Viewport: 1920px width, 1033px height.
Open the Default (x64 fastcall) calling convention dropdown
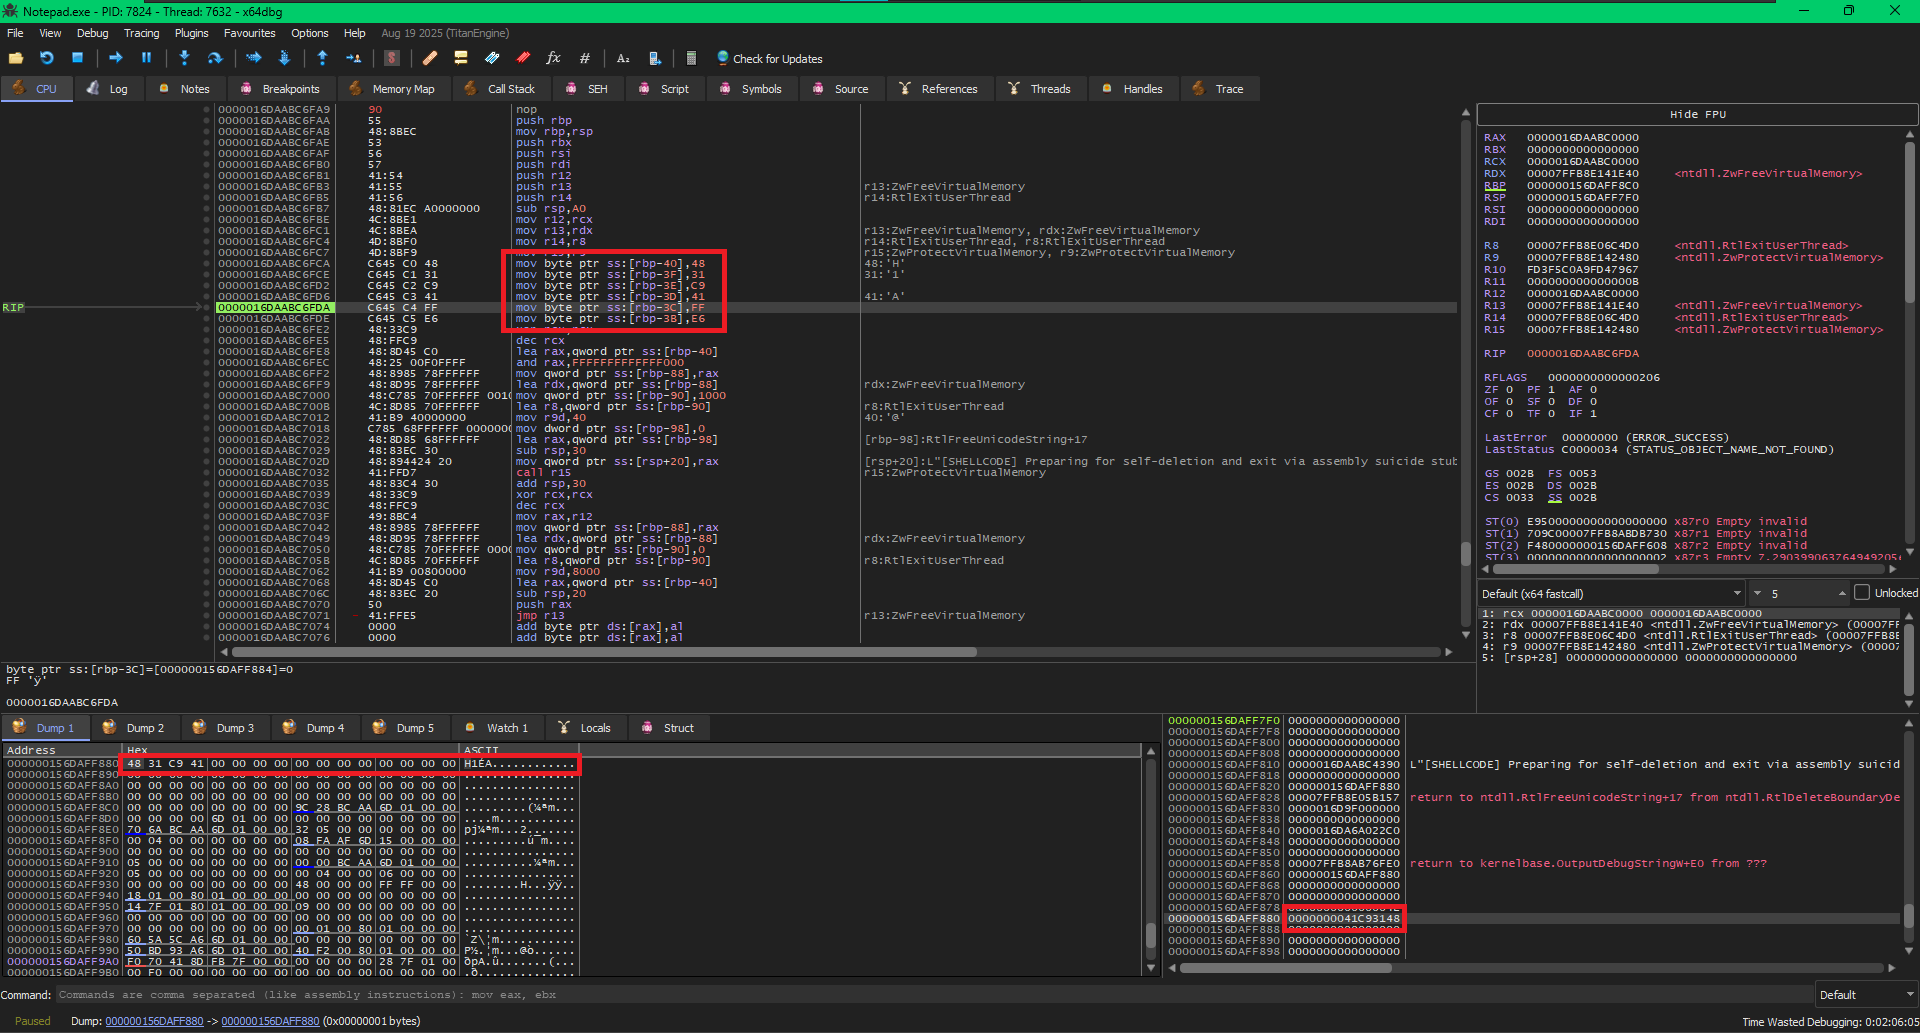coord(1610,594)
